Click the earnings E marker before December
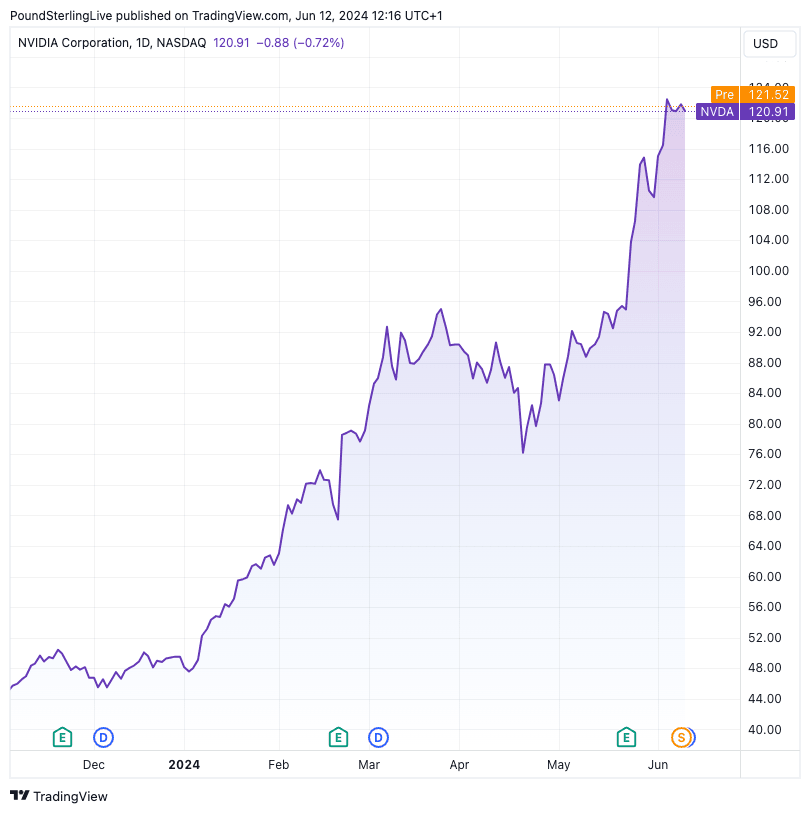 (x=62, y=738)
